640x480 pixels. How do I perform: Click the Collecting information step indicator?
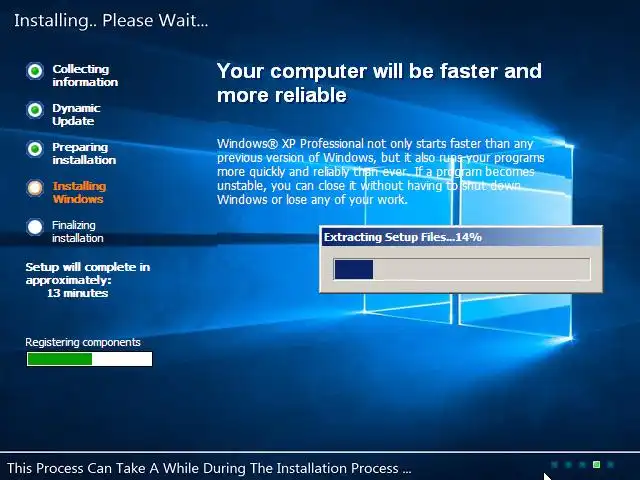tap(35, 71)
